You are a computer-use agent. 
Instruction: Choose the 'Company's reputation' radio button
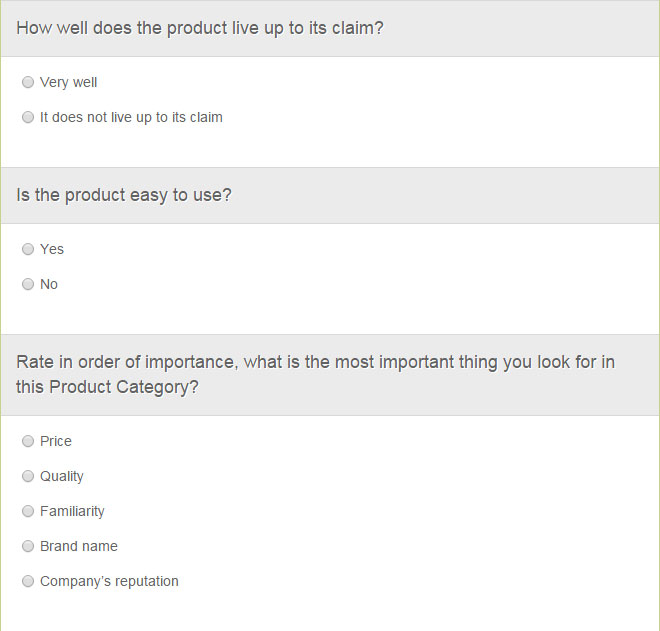pyautogui.click(x=28, y=581)
